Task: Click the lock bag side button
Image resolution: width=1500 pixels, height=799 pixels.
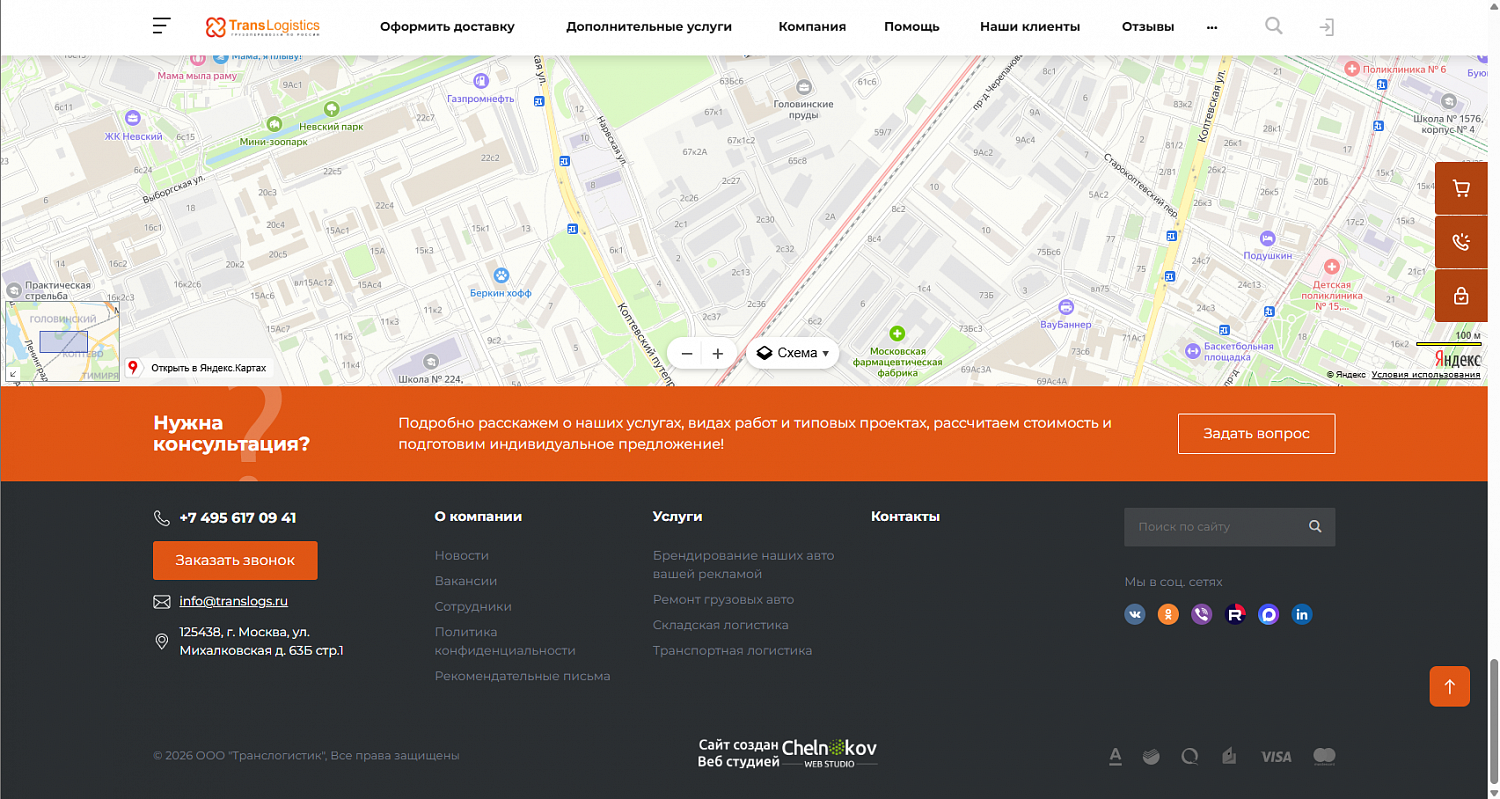Action: point(1461,296)
